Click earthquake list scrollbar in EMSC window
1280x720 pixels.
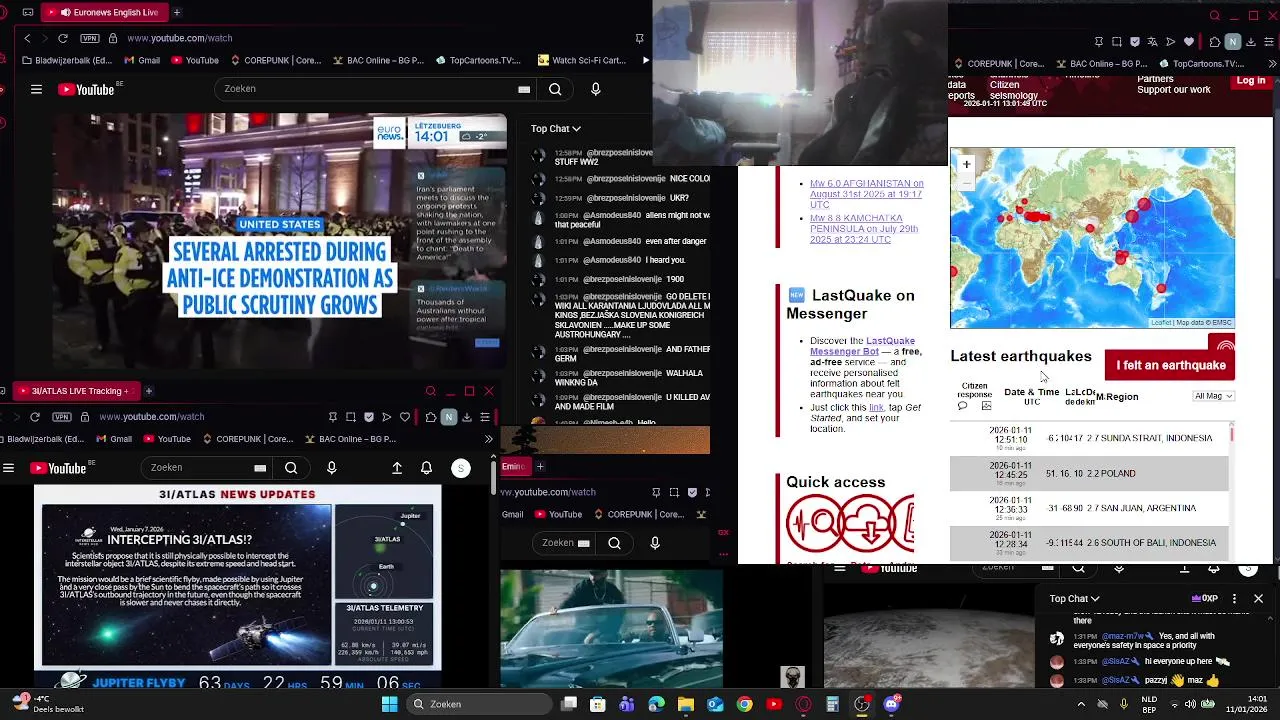pos(1232,433)
